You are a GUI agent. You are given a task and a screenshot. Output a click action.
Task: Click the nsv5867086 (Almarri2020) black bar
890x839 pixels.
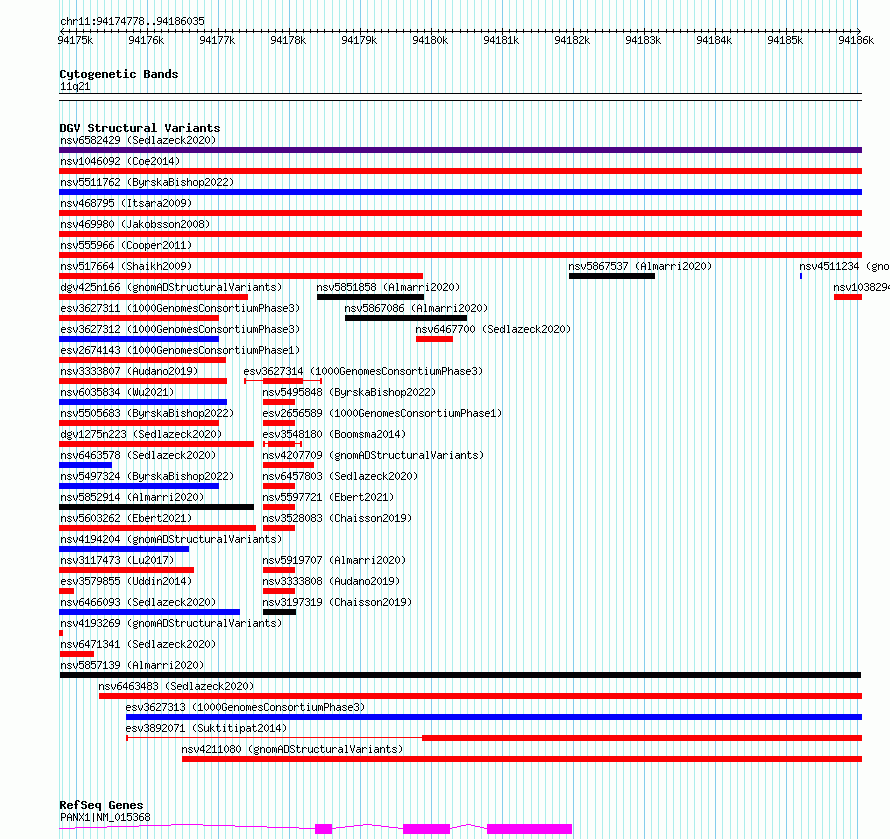[406, 318]
